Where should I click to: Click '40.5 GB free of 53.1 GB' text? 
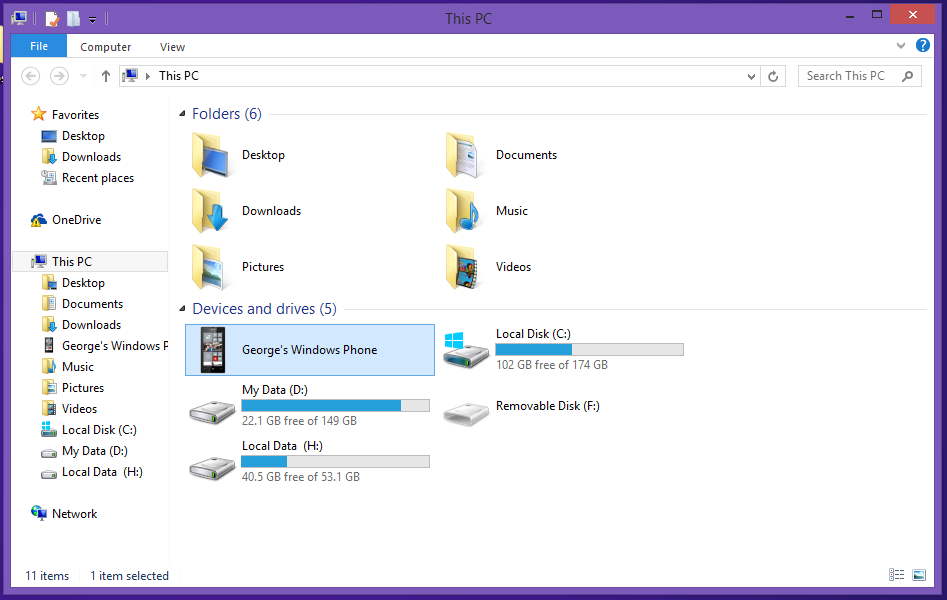pos(301,477)
